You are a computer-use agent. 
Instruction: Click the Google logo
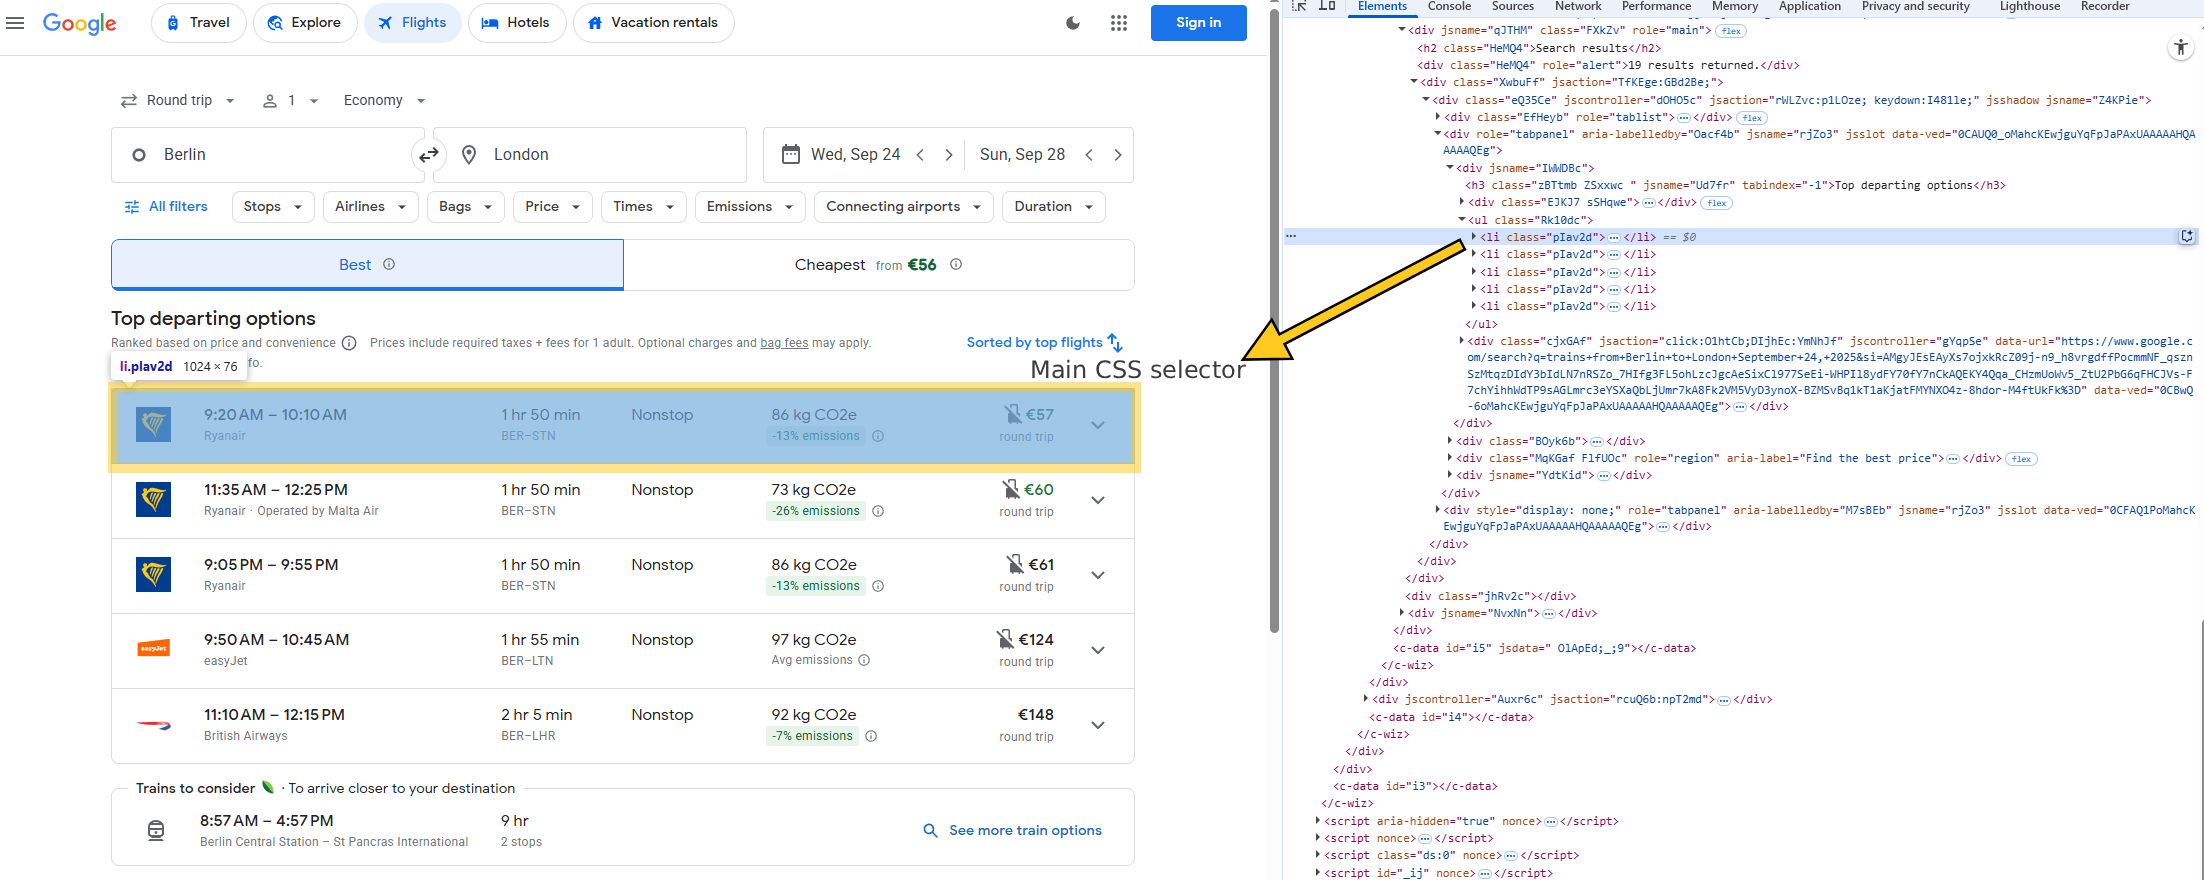(x=80, y=23)
